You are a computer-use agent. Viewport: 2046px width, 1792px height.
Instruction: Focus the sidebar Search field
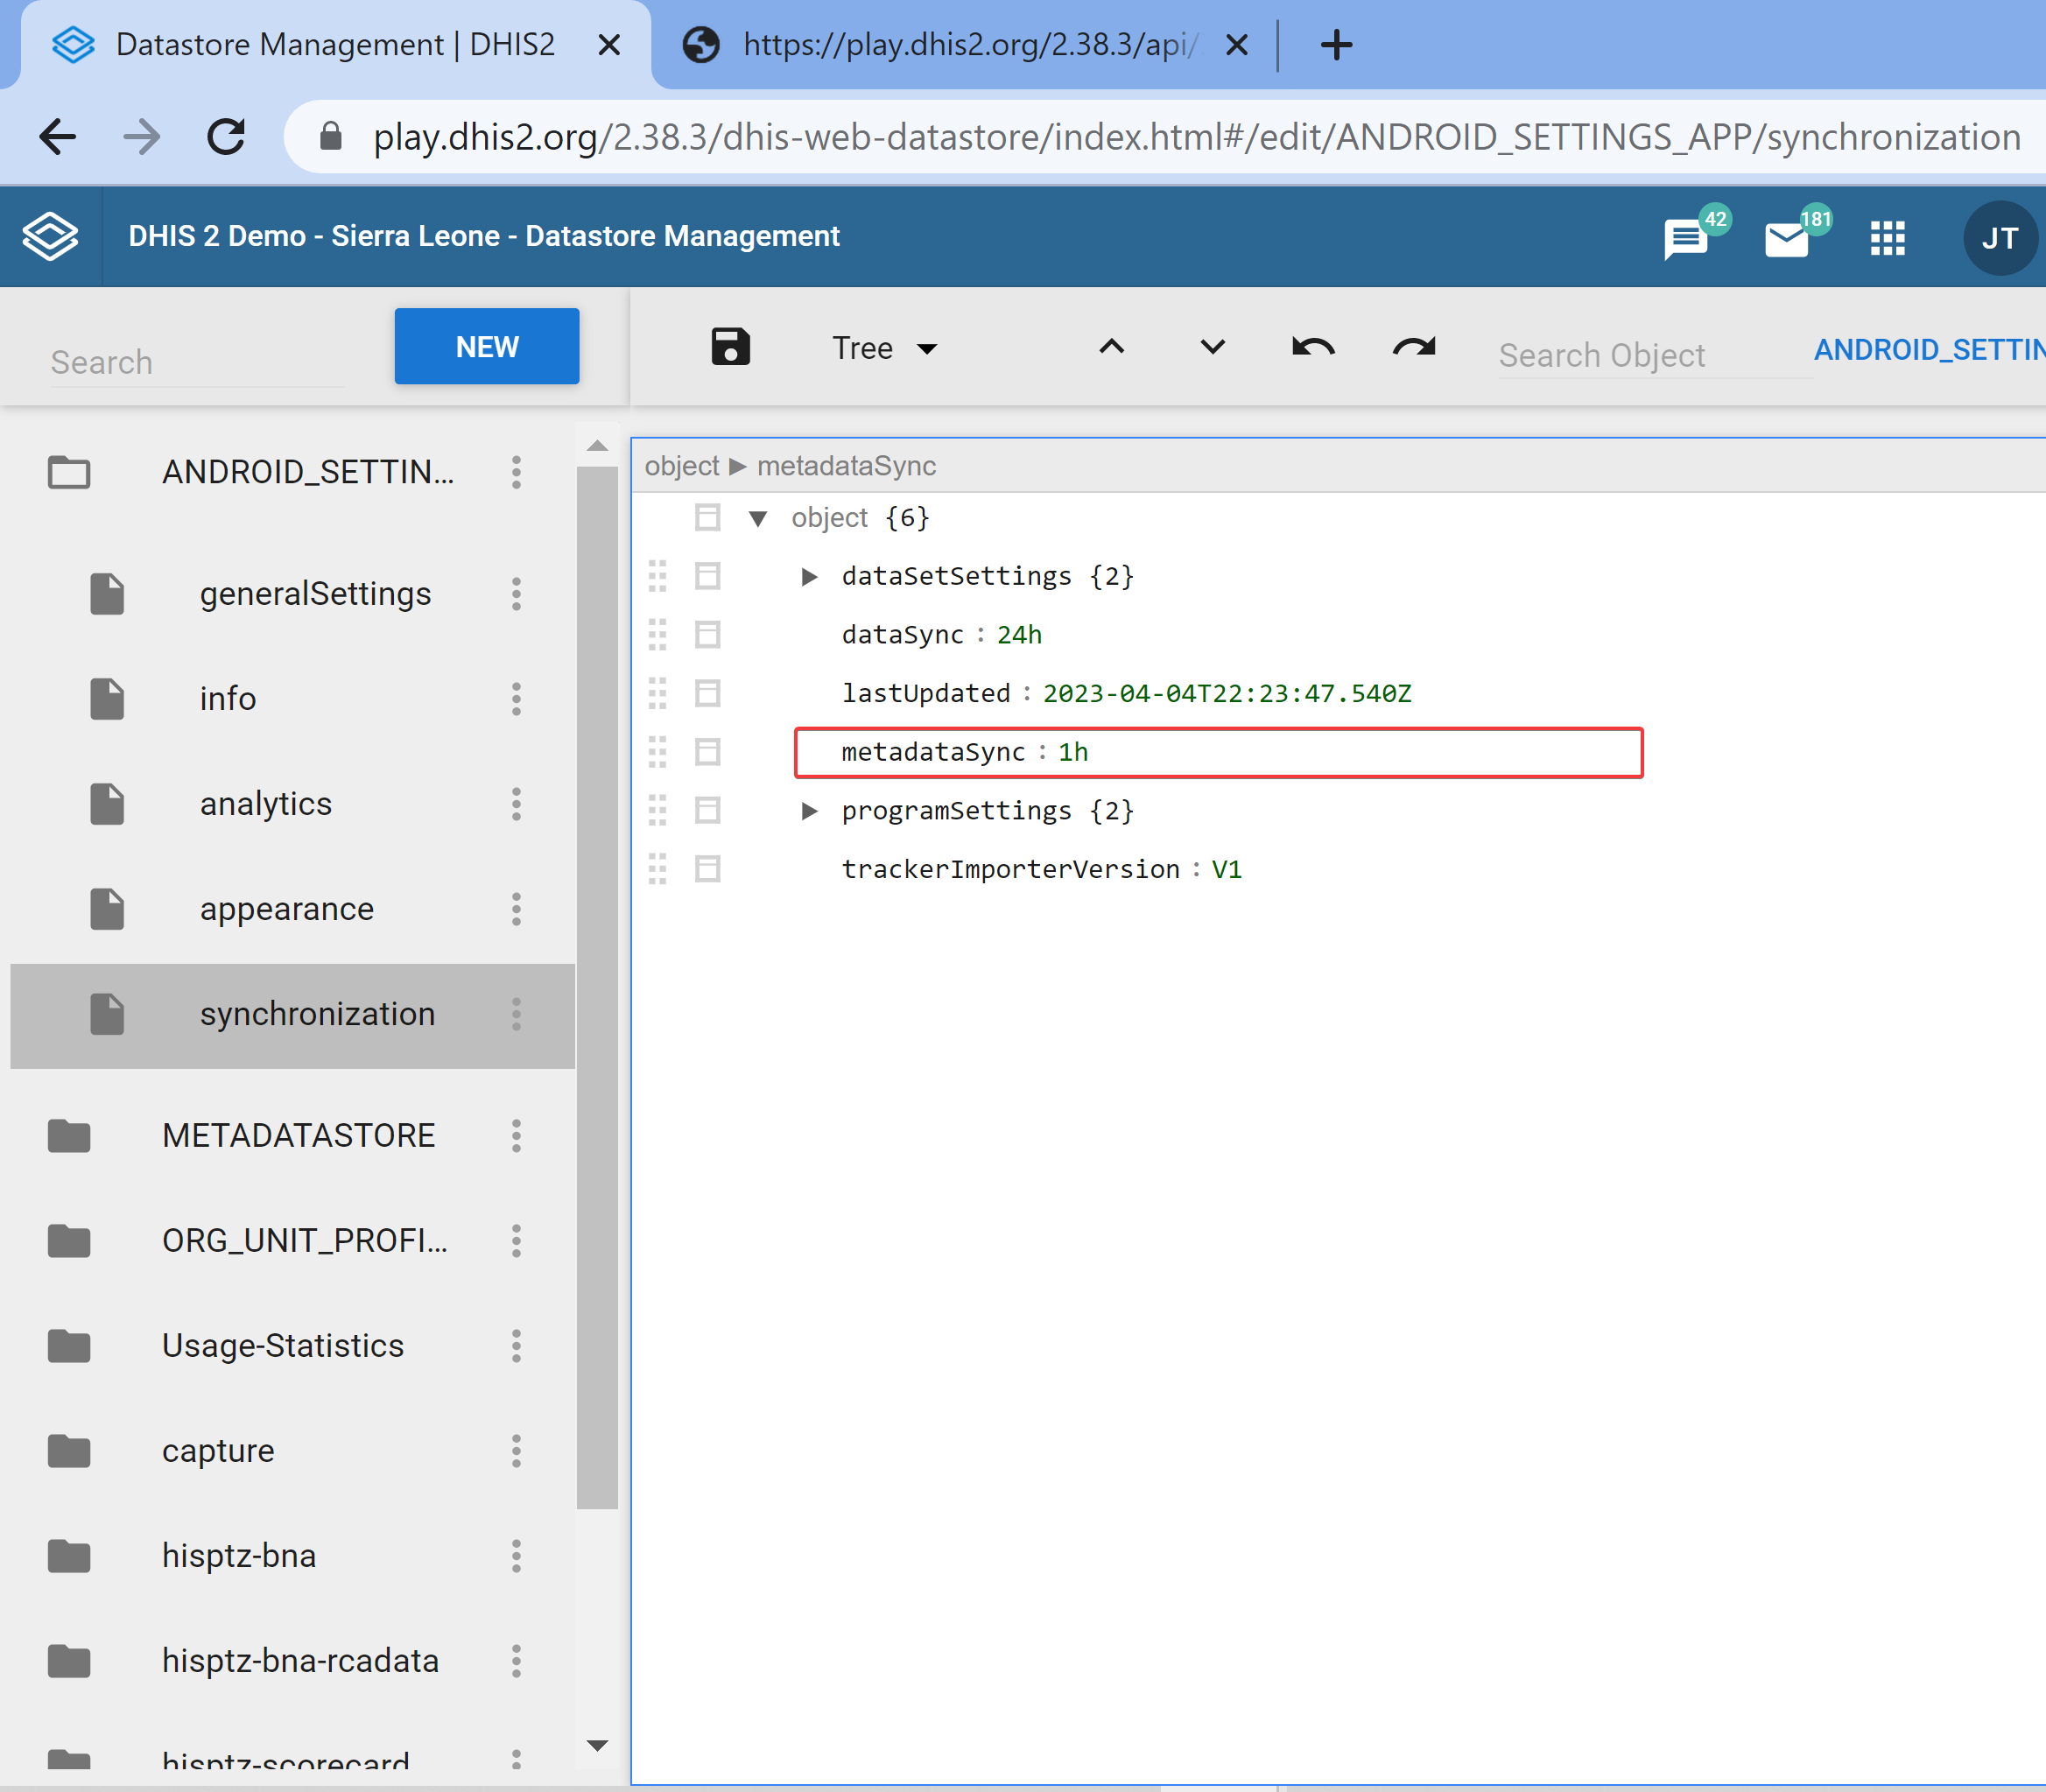(196, 362)
